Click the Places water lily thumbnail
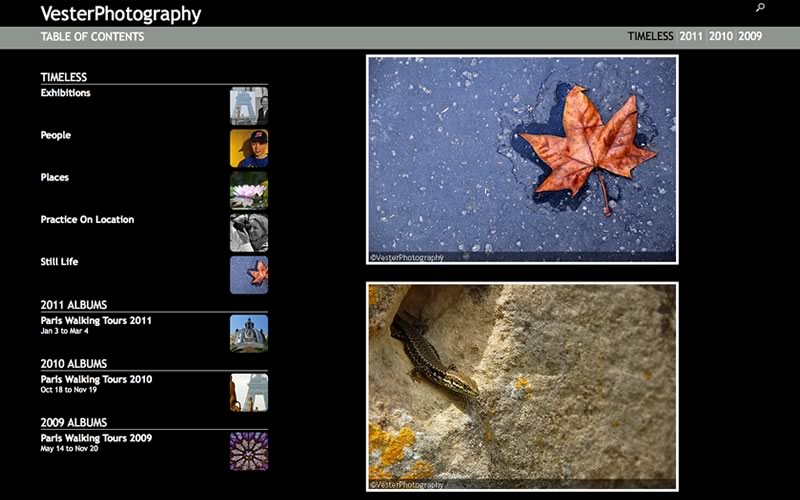 point(248,190)
